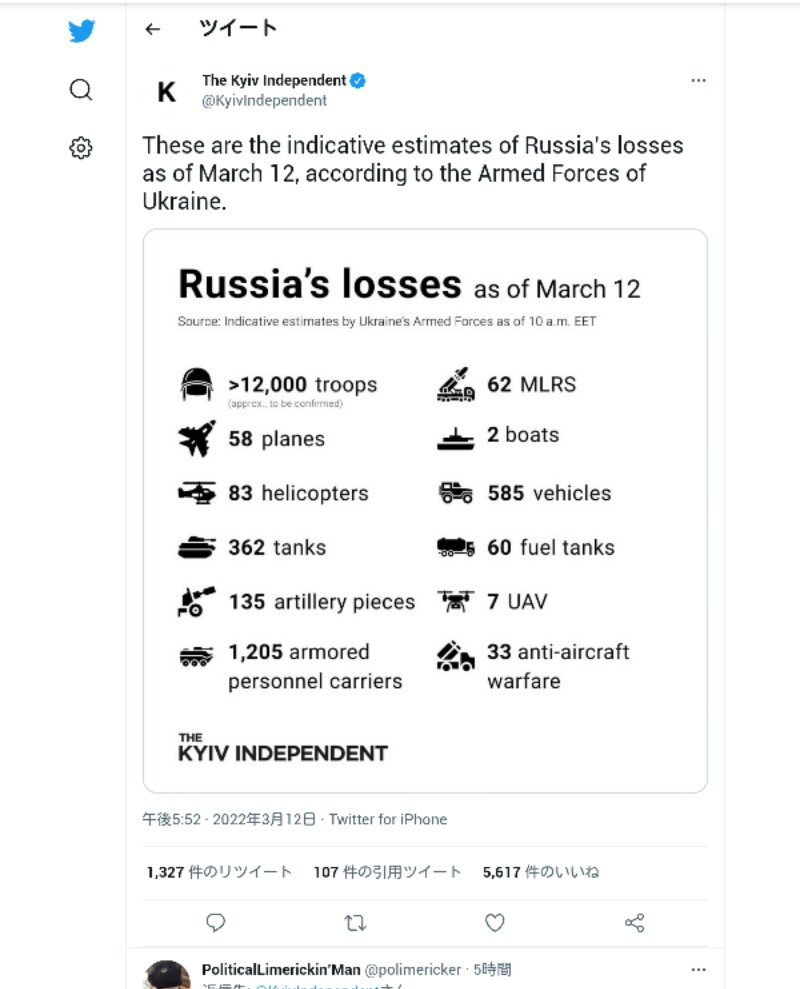Go back using the left arrow
The image size is (800, 989).
[x=152, y=29]
